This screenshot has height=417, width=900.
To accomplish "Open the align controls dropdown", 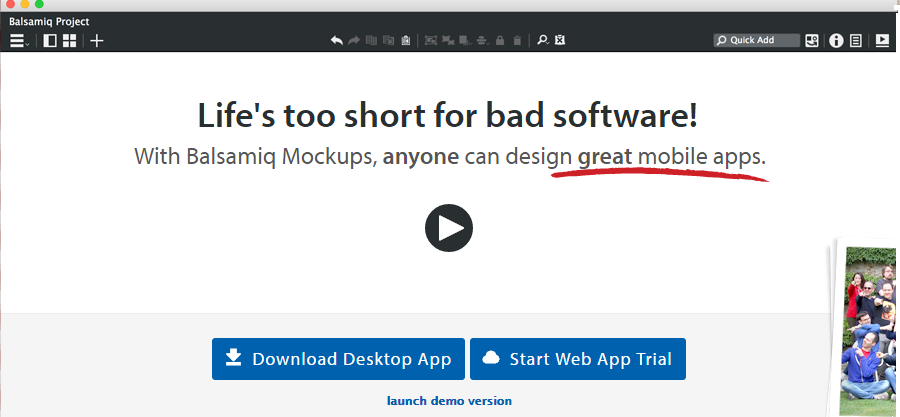I will coord(483,40).
